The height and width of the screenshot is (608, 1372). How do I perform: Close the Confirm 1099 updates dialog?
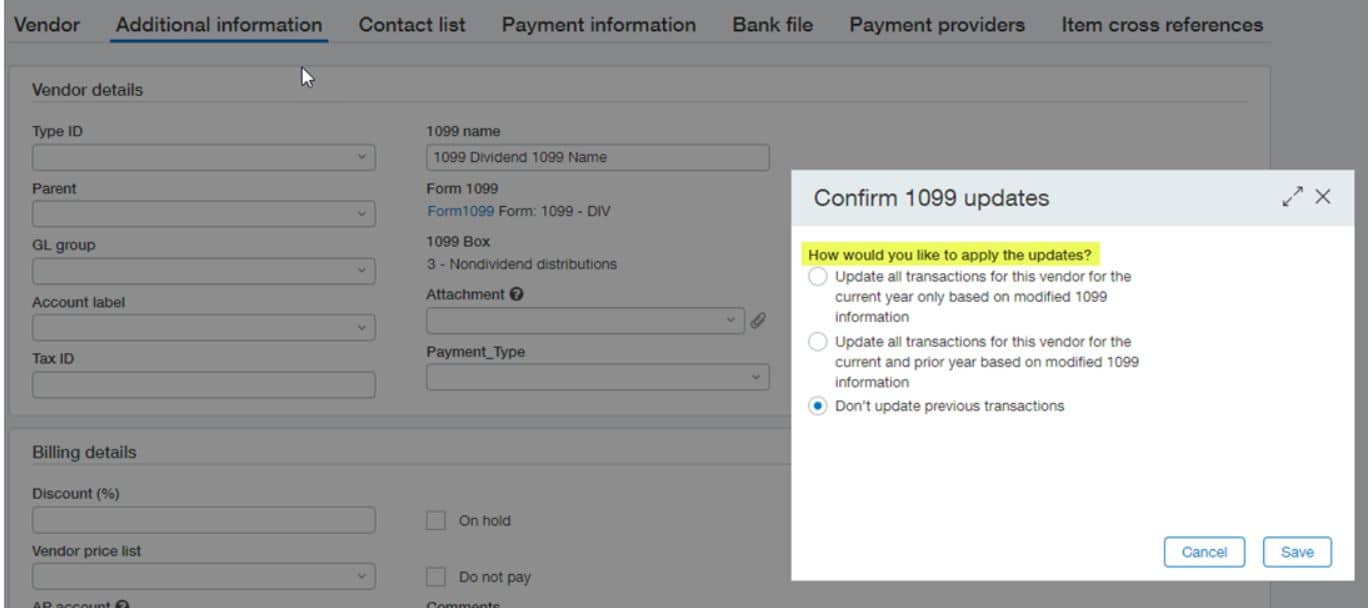tap(1324, 197)
